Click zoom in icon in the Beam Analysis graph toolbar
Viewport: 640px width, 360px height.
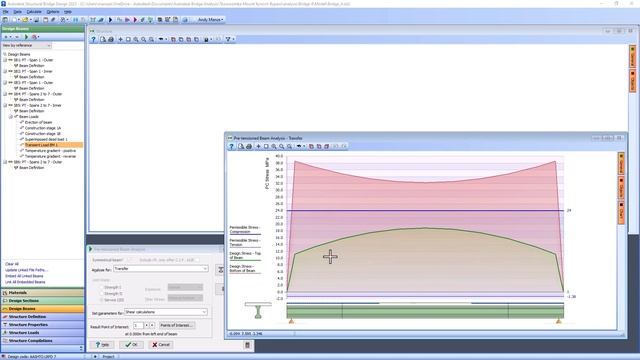(274, 147)
